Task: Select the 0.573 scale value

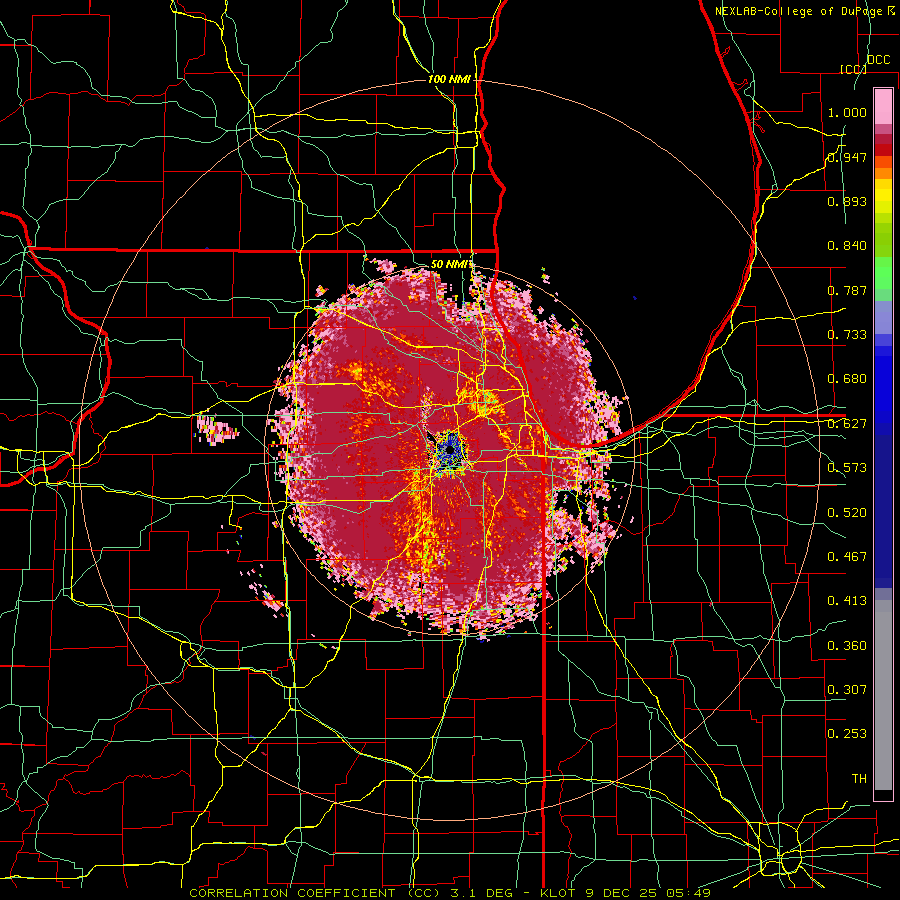Action: click(x=847, y=468)
